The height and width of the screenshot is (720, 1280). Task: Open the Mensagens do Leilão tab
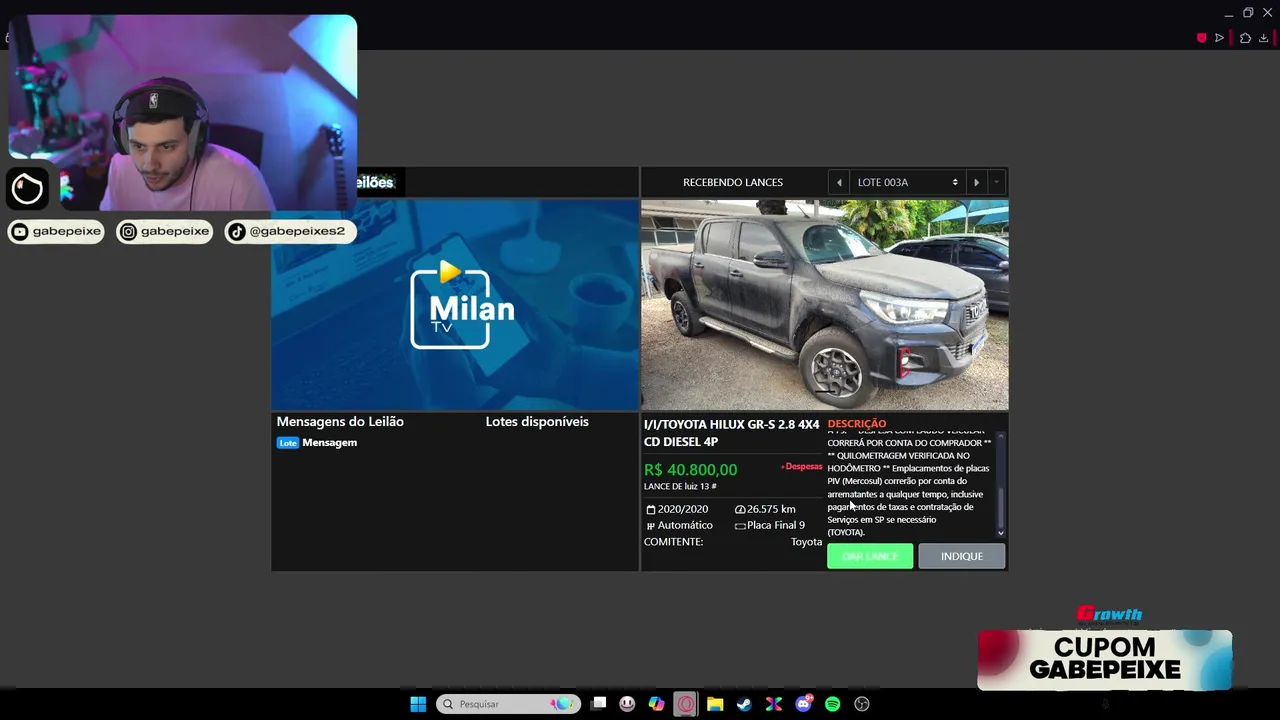click(340, 422)
